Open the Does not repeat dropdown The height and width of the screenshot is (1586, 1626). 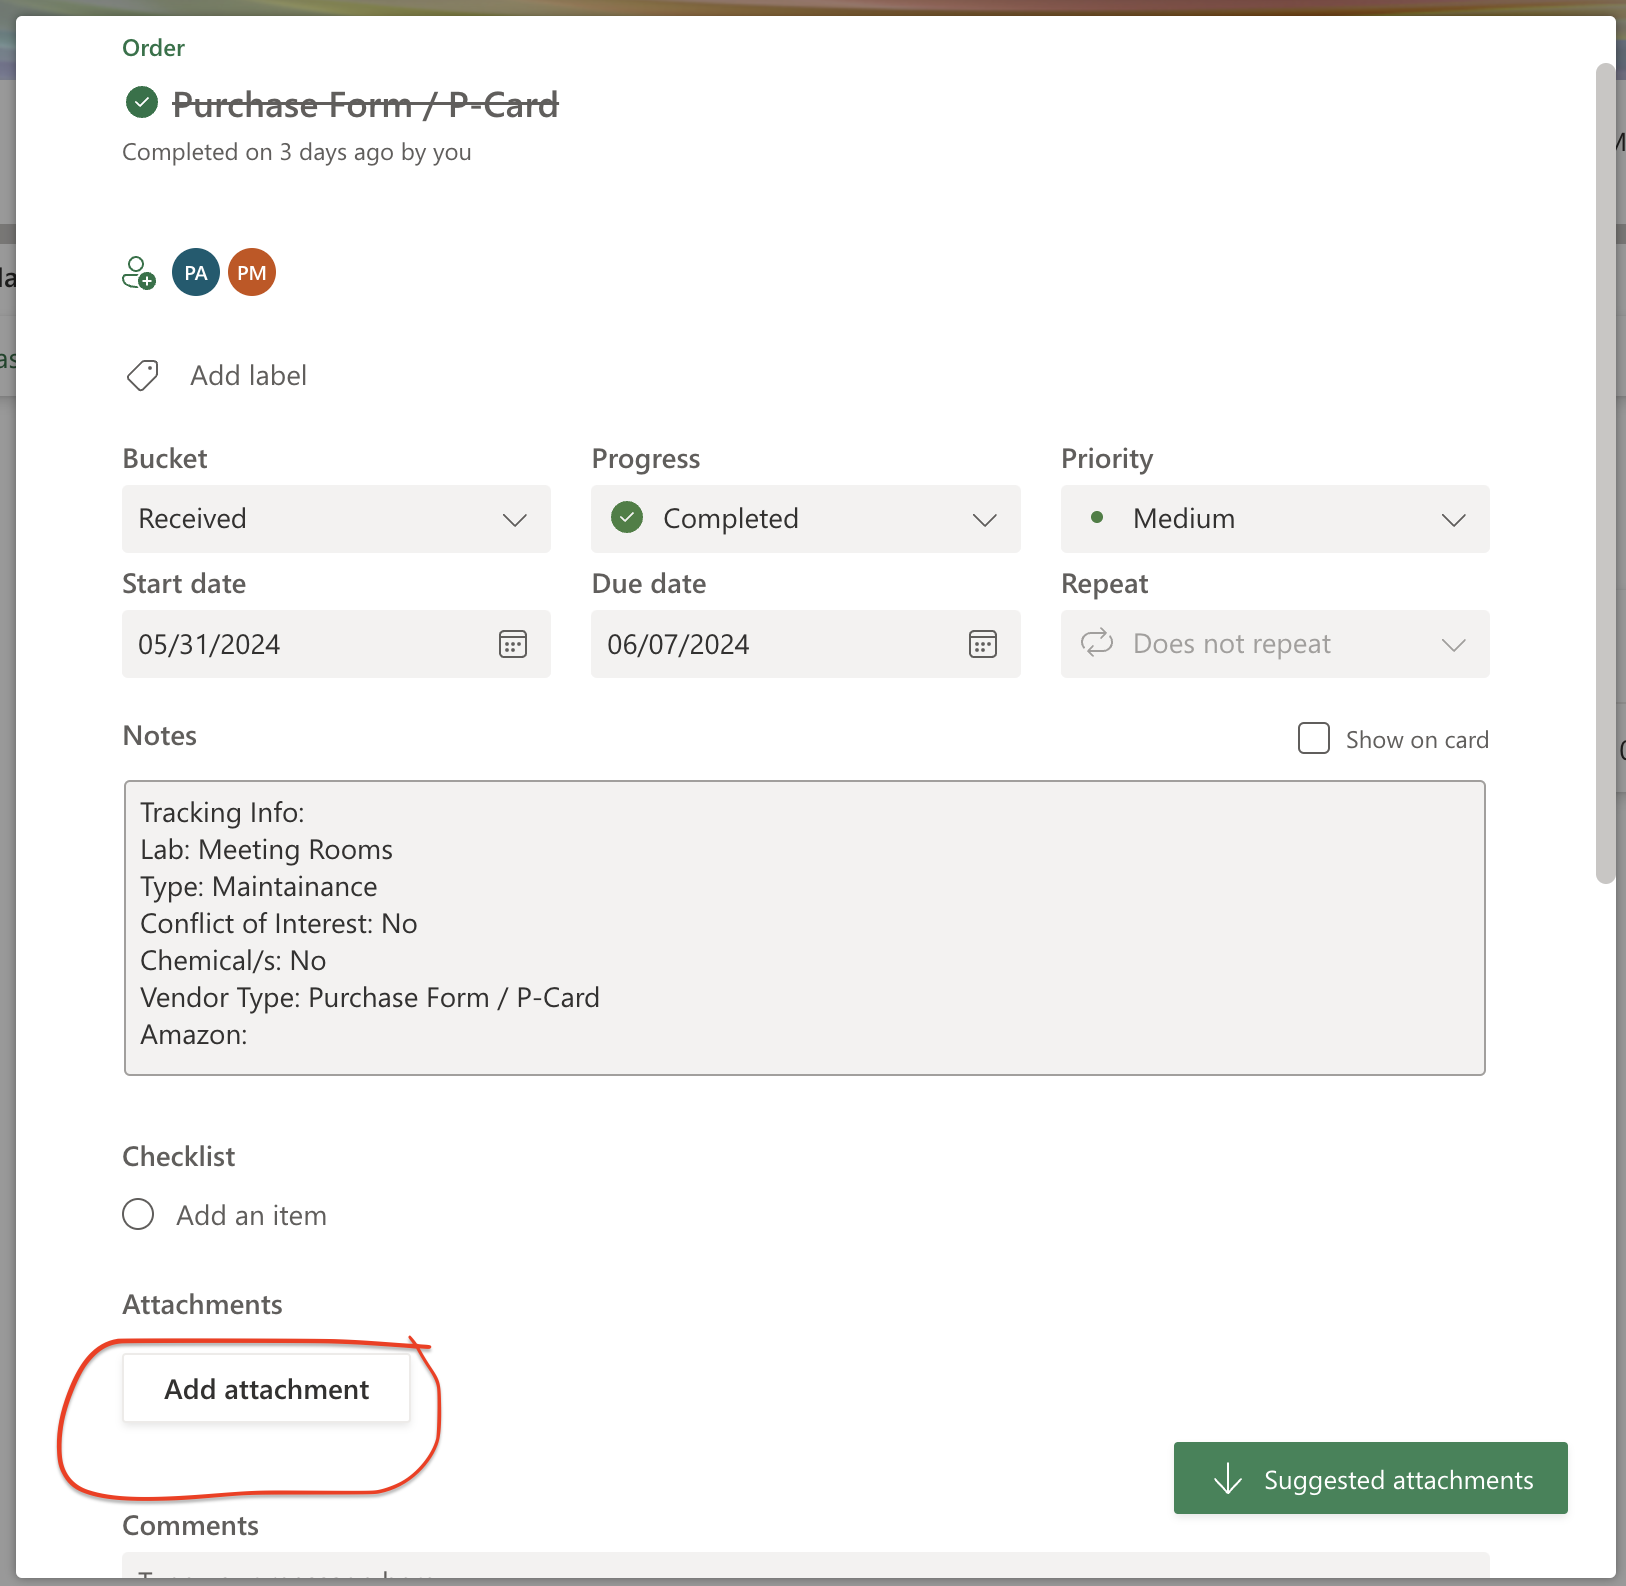pyautogui.click(x=1274, y=644)
